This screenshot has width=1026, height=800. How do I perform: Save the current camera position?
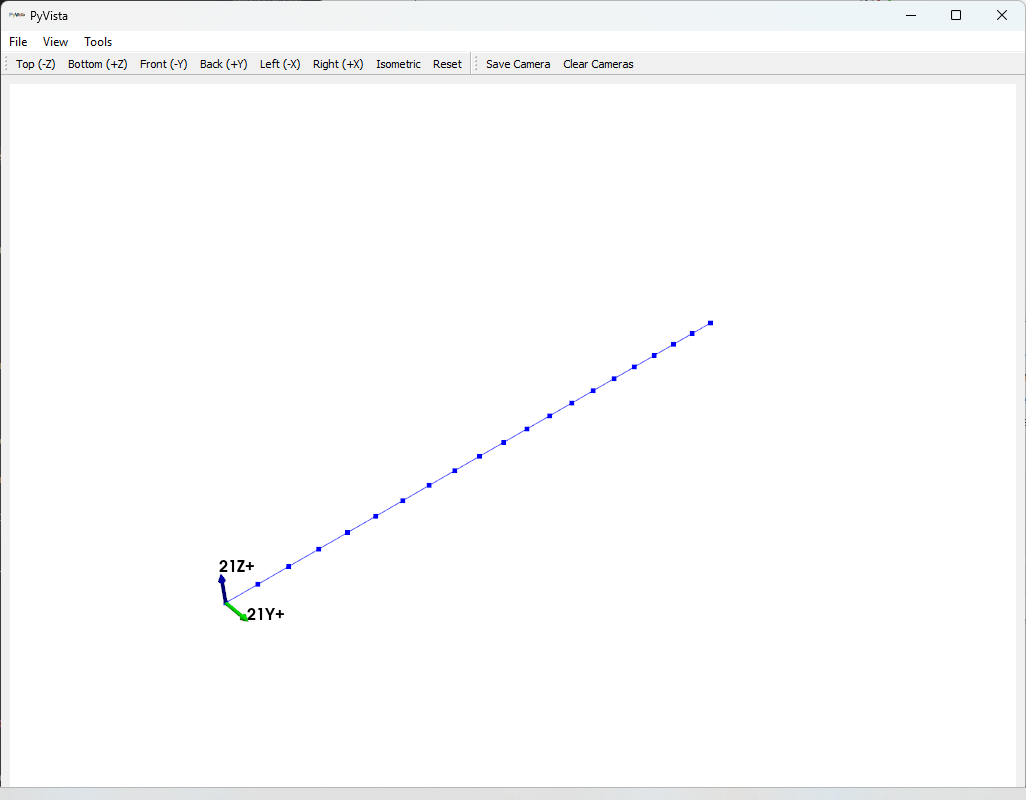(x=517, y=63)
